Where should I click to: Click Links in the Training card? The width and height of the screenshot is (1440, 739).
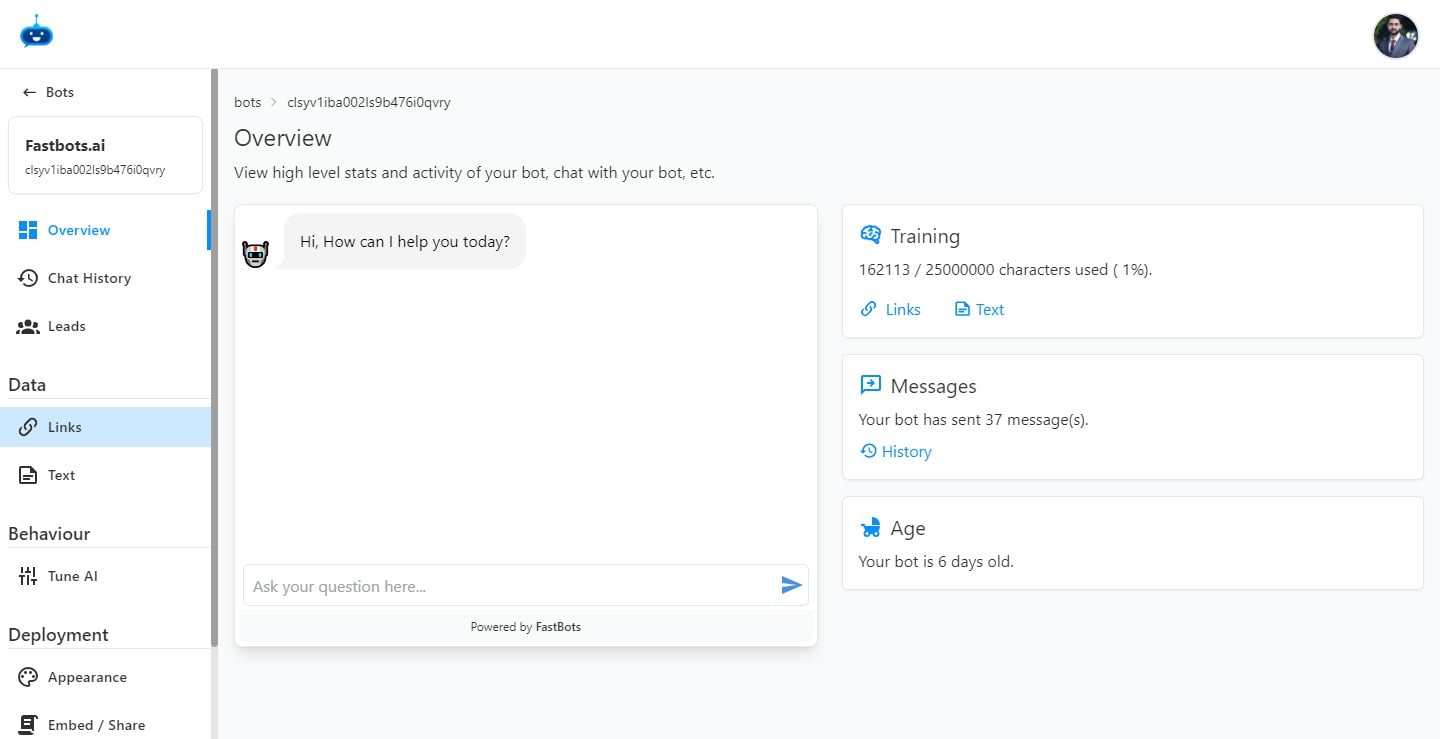(x=891, y=310)
